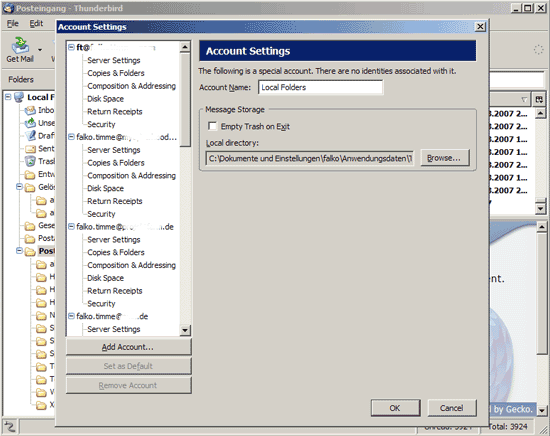This screenshot has height=436, width=550.
Task: Select the Entw folder icon
Action: coord(30,174)
